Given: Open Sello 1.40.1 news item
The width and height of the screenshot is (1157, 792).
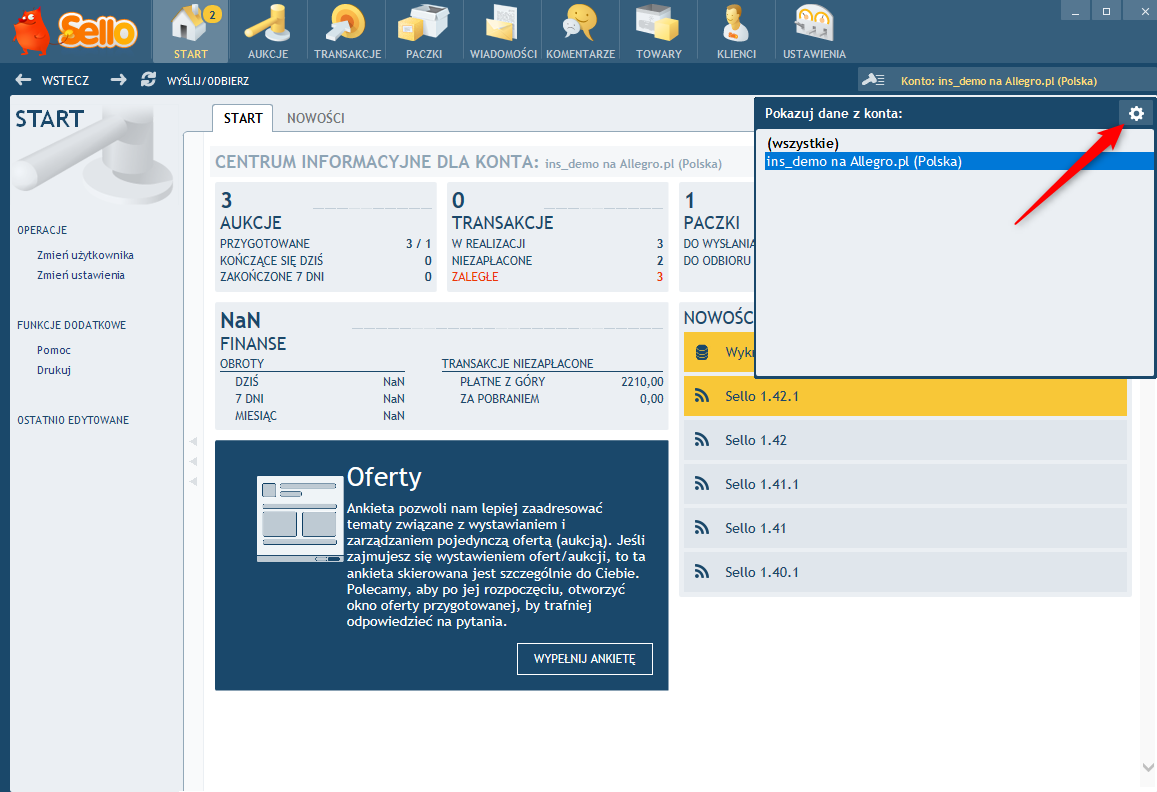Looking at the screenshot, I should (x=905, y=572).
